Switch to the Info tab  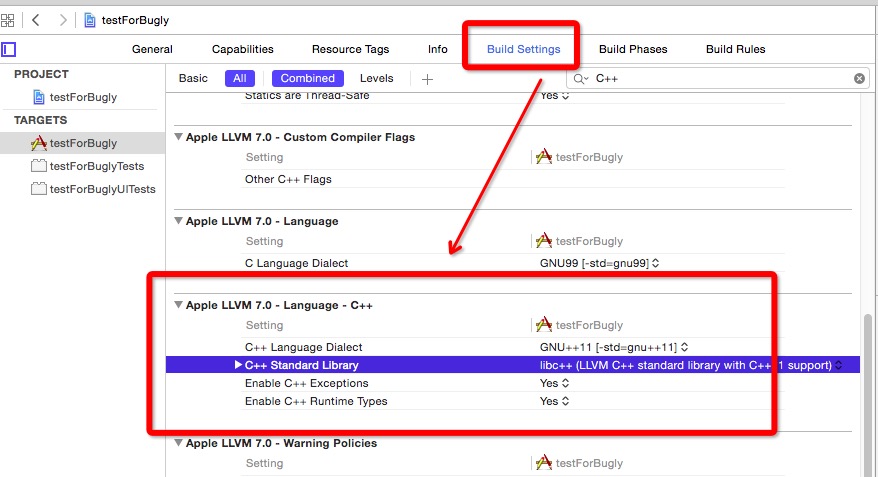coord(437,49)
